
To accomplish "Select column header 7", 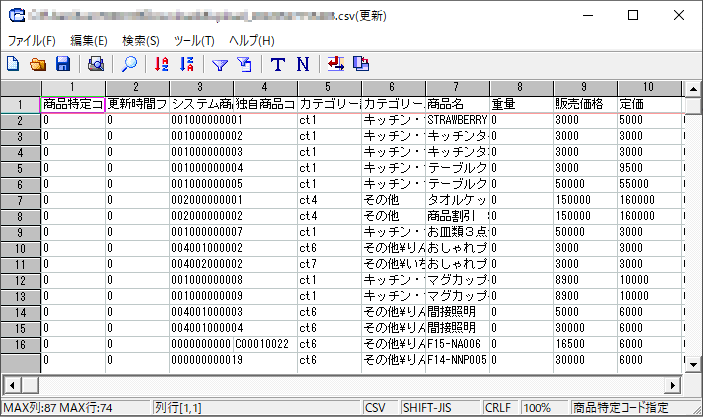I will (457, 88).
